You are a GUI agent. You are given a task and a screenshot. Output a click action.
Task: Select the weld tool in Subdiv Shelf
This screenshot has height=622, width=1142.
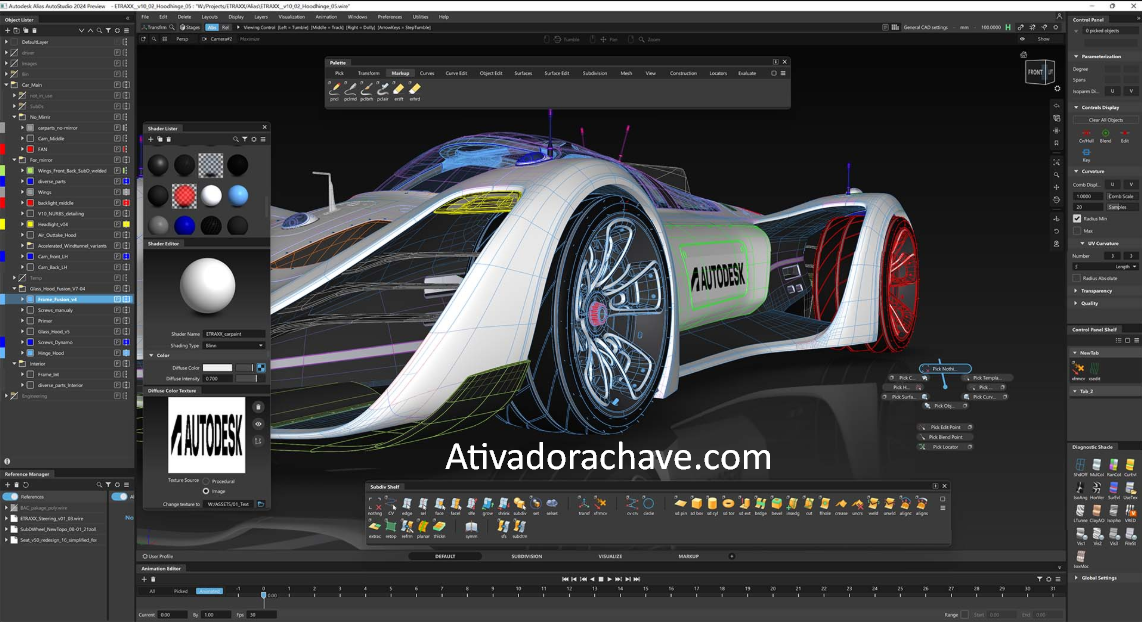873,505
